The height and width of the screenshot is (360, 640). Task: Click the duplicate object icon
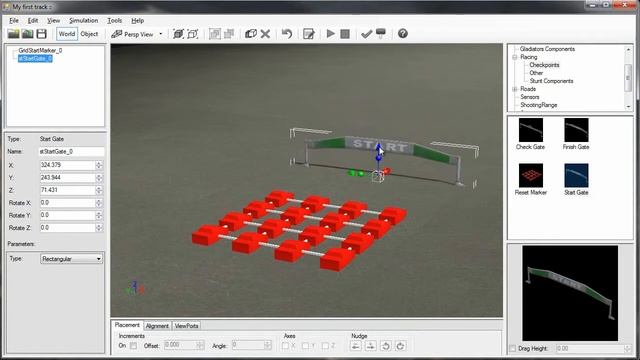pyautogui.click(x=251, y=34)
